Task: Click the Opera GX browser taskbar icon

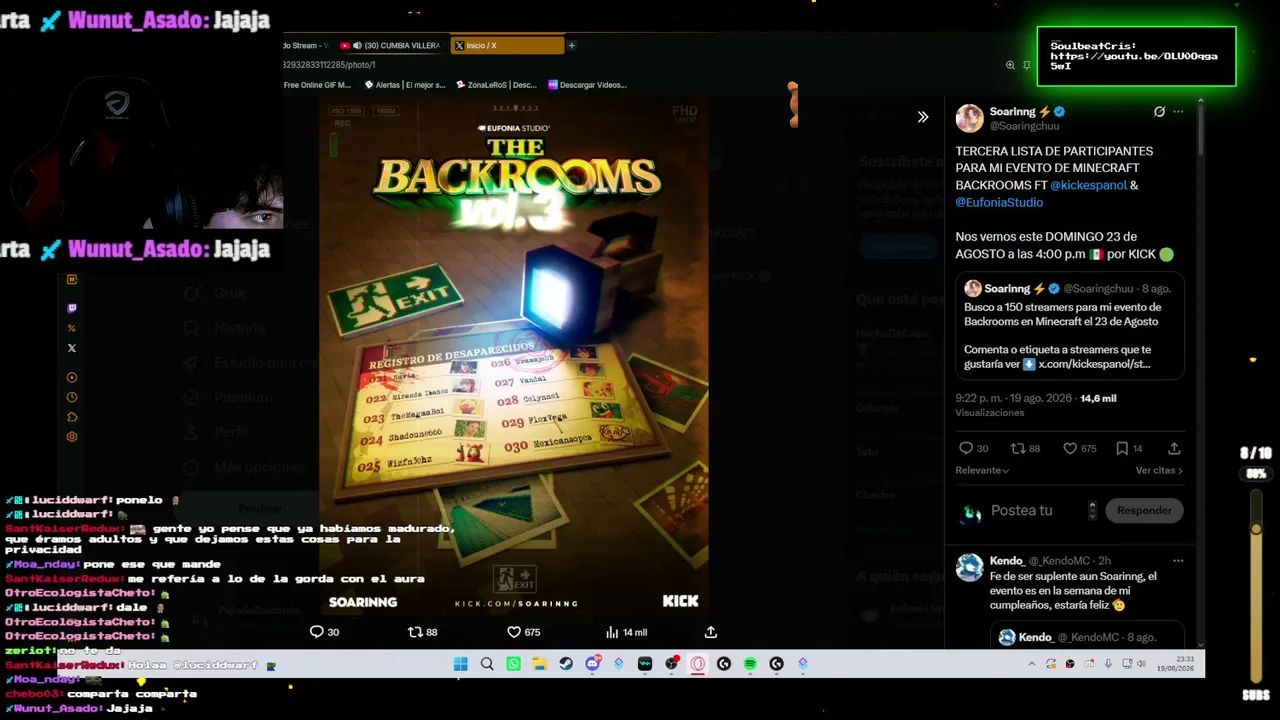Action: tap(698, 664)
